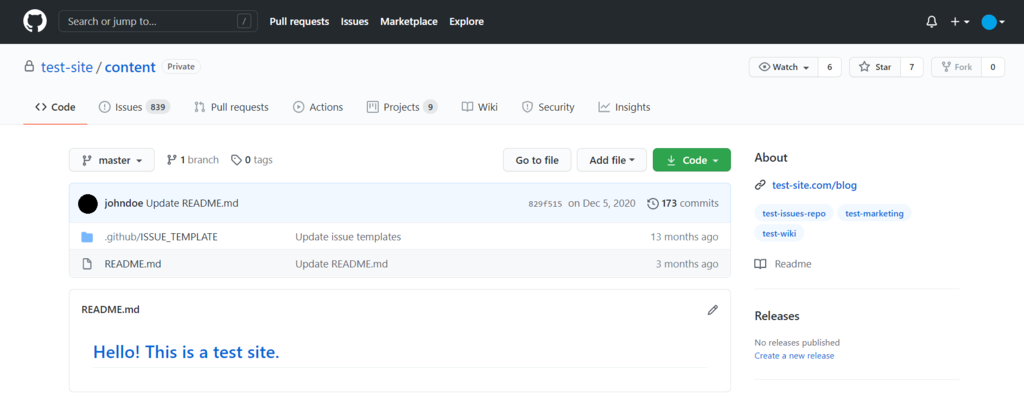Click the GitHub Octocat logo
The width and height of the screenshot is (1024, 396).
pyautogui.click(x=35, y=22)
